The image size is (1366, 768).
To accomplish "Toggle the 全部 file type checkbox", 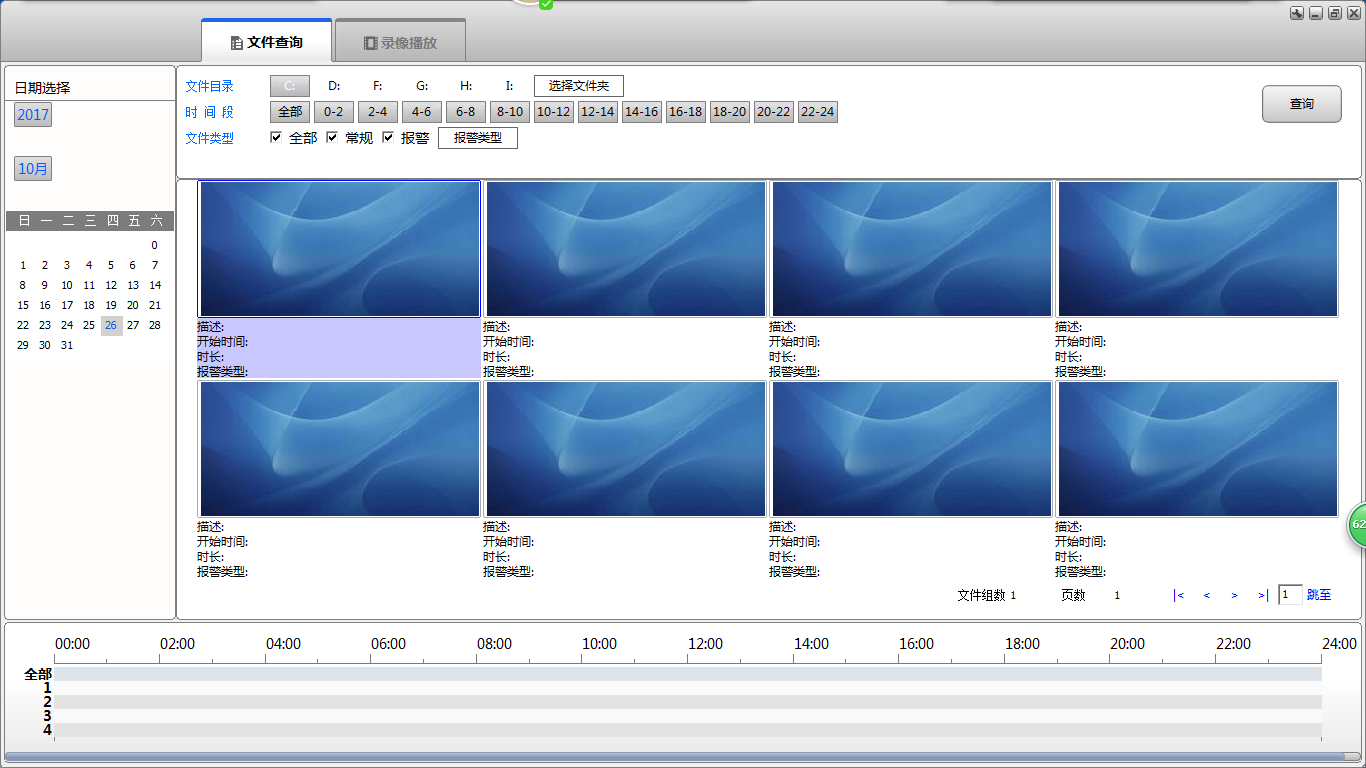I will (276, 138).
